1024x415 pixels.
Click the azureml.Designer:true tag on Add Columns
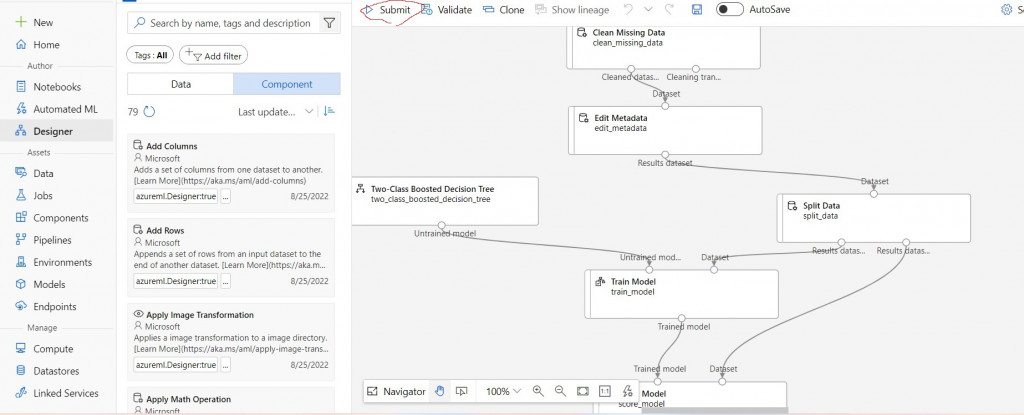(x=175, y=196)
